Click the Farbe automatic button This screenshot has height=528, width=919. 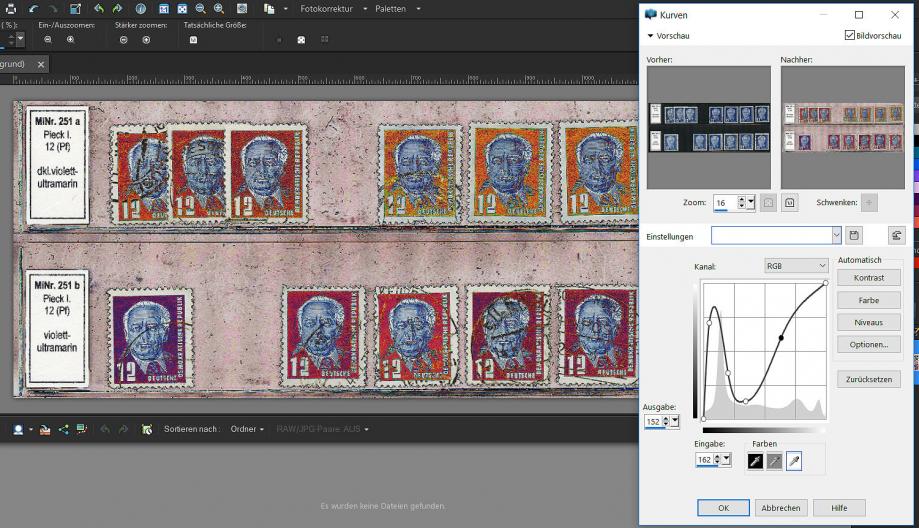point(869,300)
